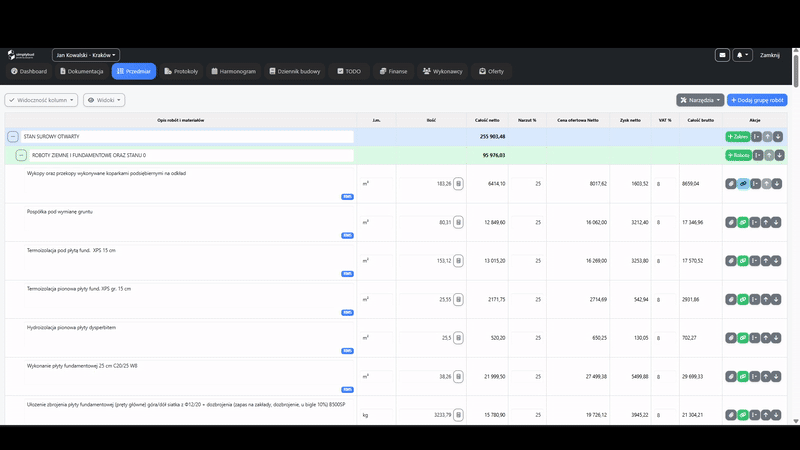
Task: Open more options menu for STAN SUROWY OTWARTY
Action: click(x=757, y=137)
